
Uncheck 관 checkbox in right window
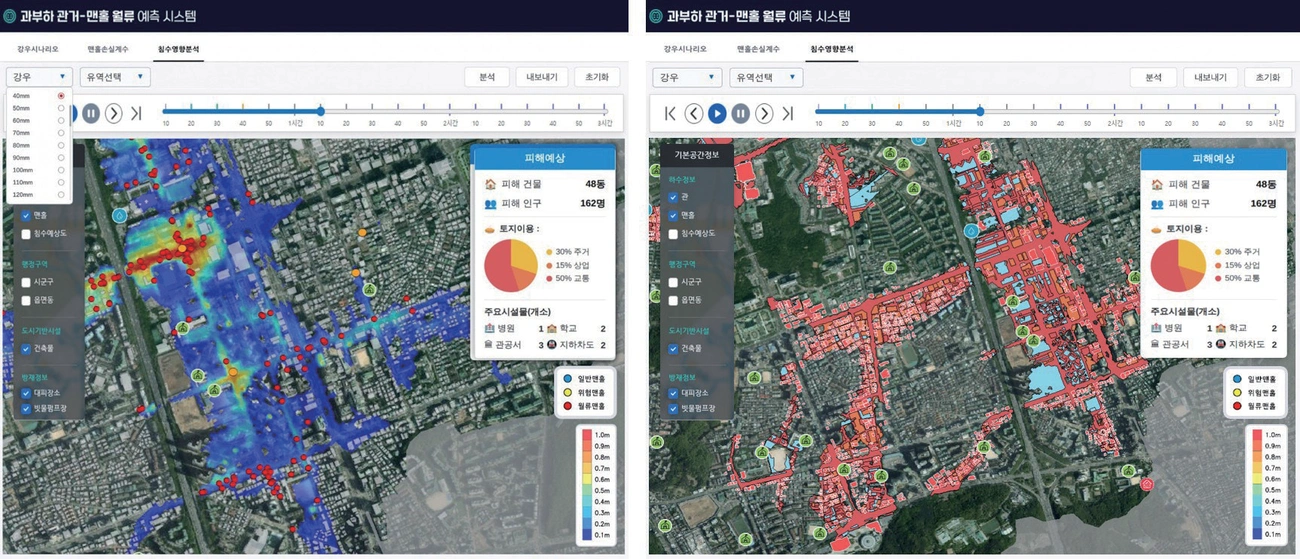coord(673,197)
